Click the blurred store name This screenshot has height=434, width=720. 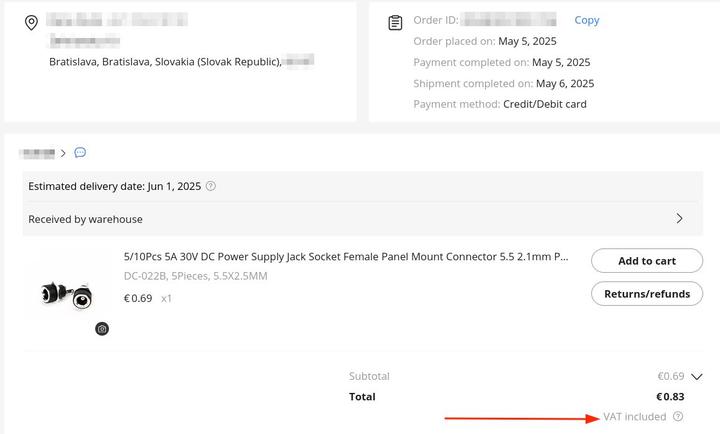tap(38, 153)
